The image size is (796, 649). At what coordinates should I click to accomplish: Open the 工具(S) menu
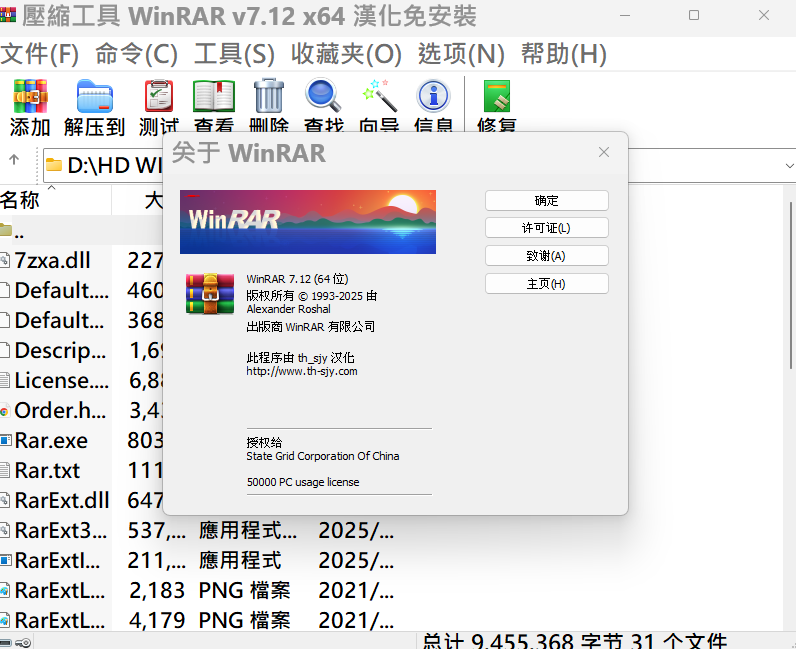235,54
